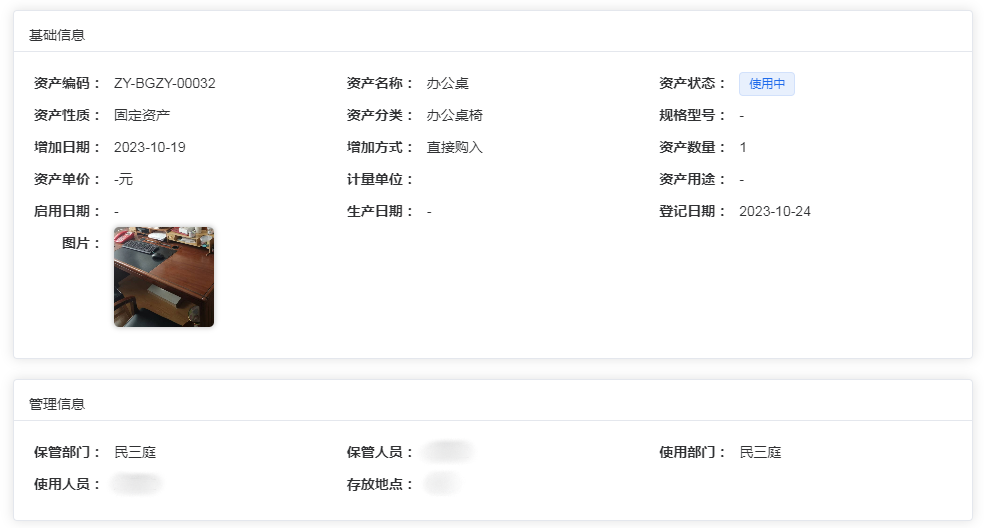Click the 使用人员 label
The height and width of the screenshot is (529, 984).
click(x=67, y=484)
